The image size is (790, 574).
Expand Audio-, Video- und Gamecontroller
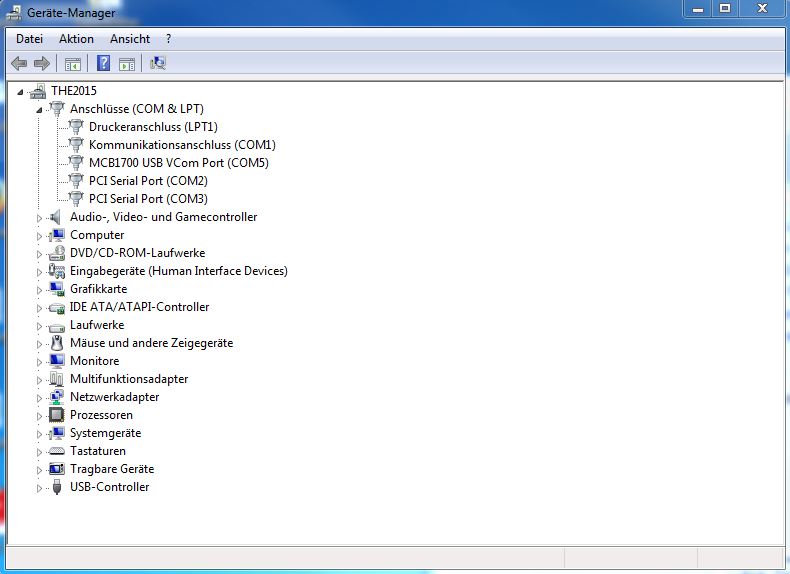(x=39, y=218)
